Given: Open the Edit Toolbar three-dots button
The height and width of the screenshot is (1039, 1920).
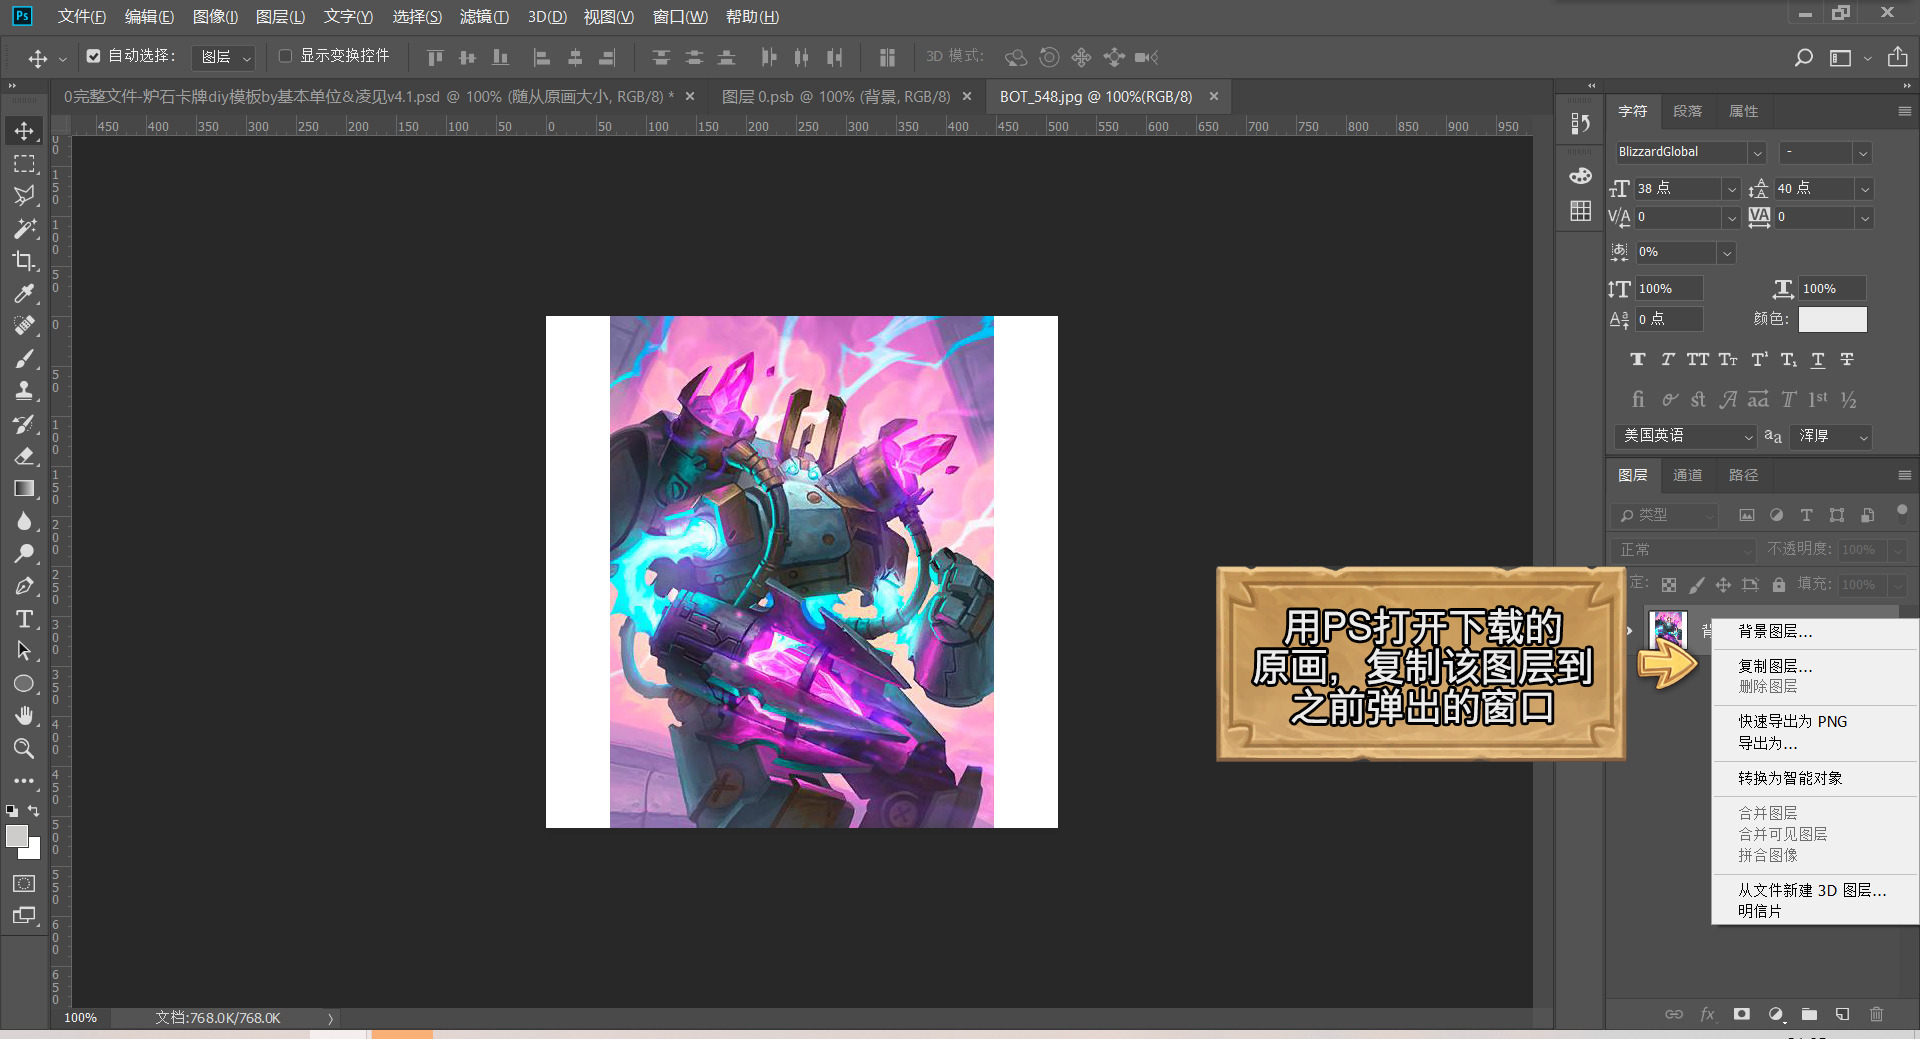Looking at the screenshot, I should (24, 781).
